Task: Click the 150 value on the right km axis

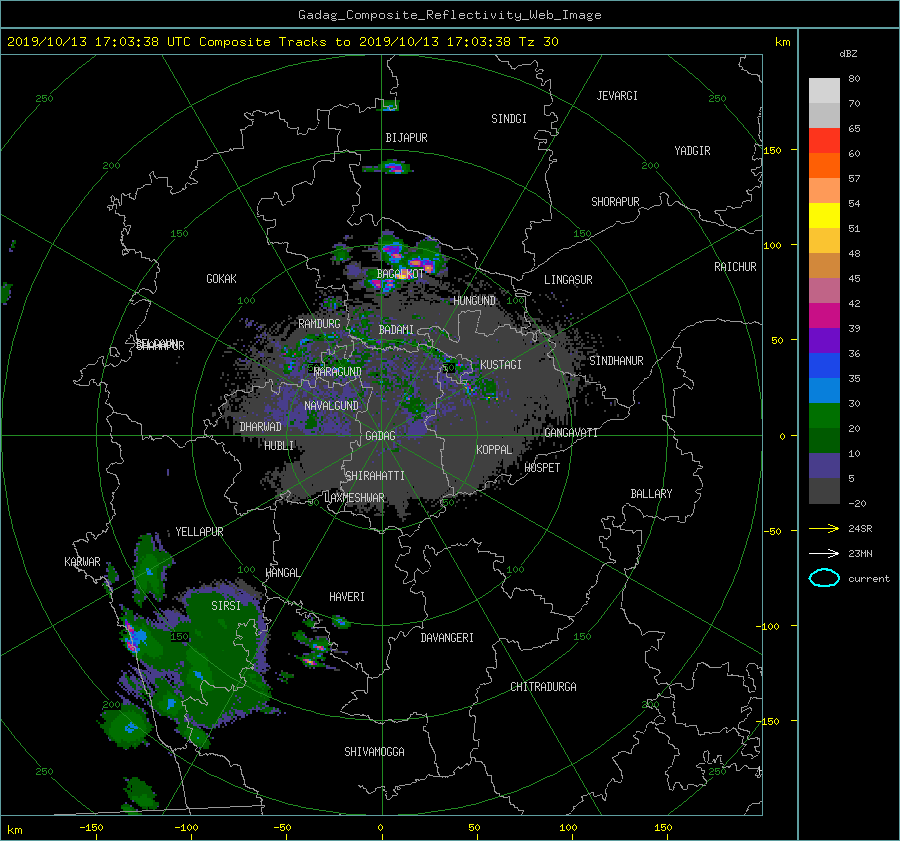Action: tap(773, 150)
